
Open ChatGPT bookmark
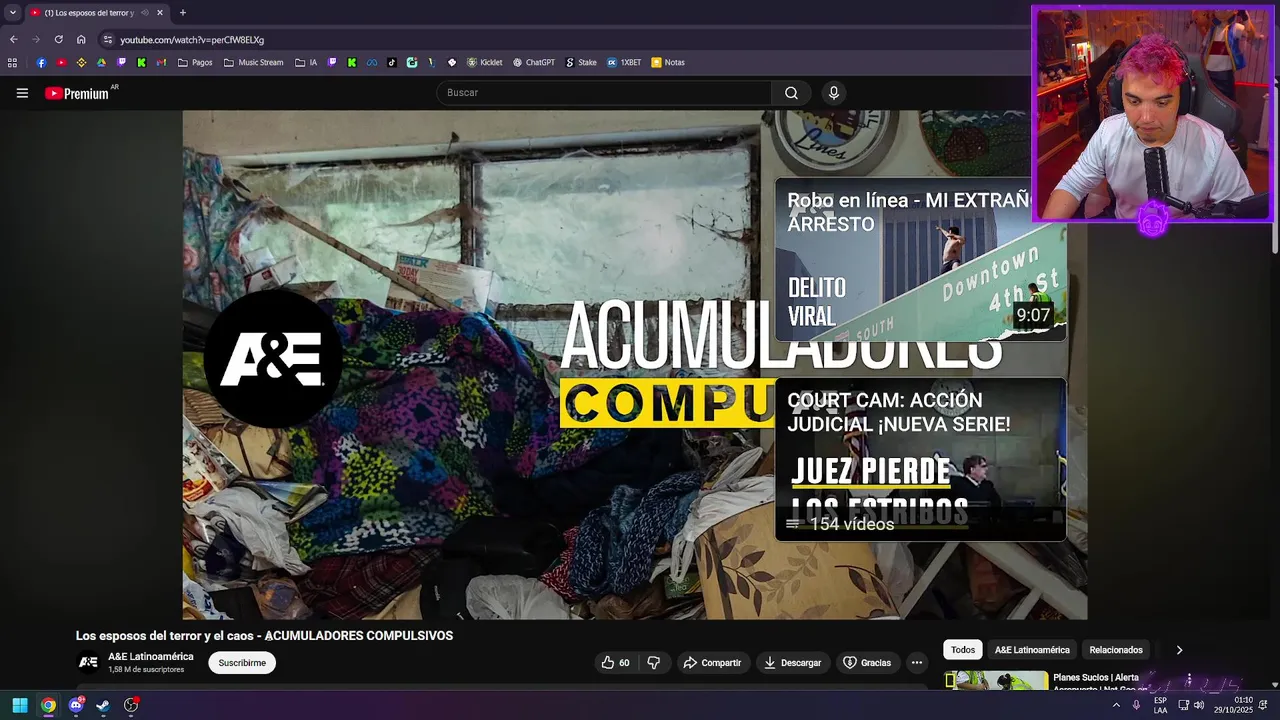534,62
